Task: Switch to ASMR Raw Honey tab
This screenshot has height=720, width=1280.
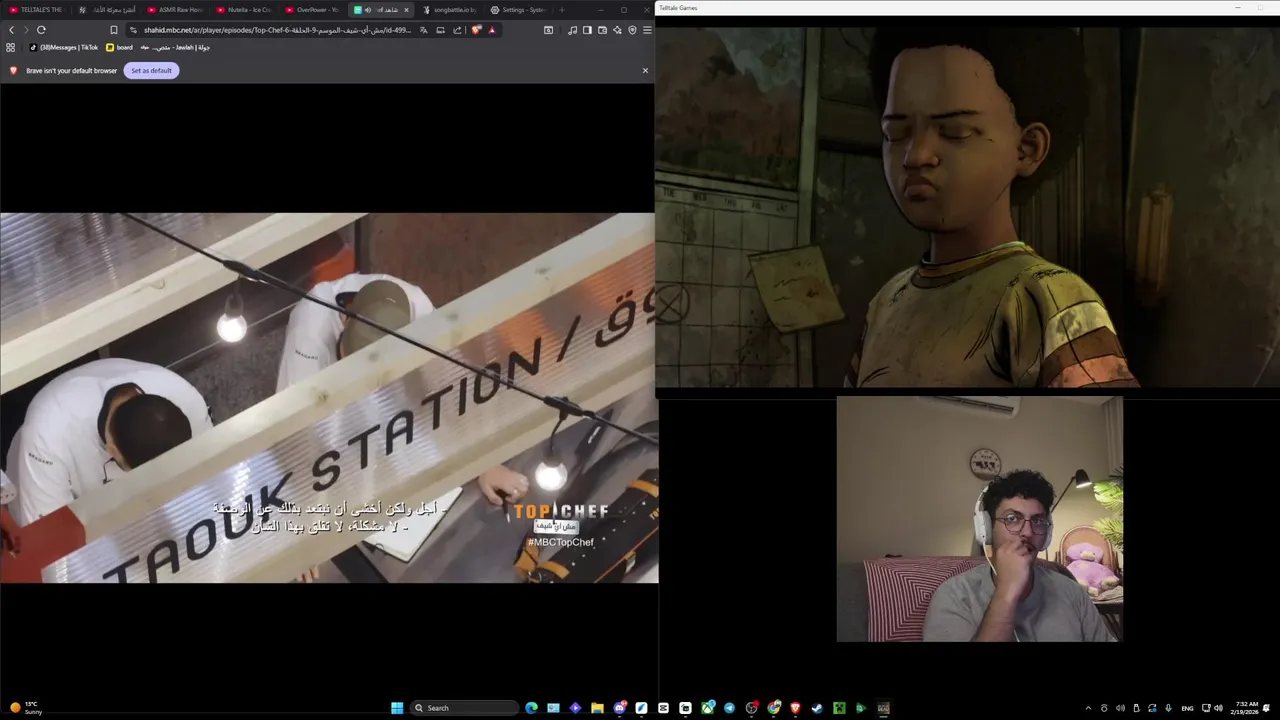Action: pyautogui.click(x=175, y=10)
